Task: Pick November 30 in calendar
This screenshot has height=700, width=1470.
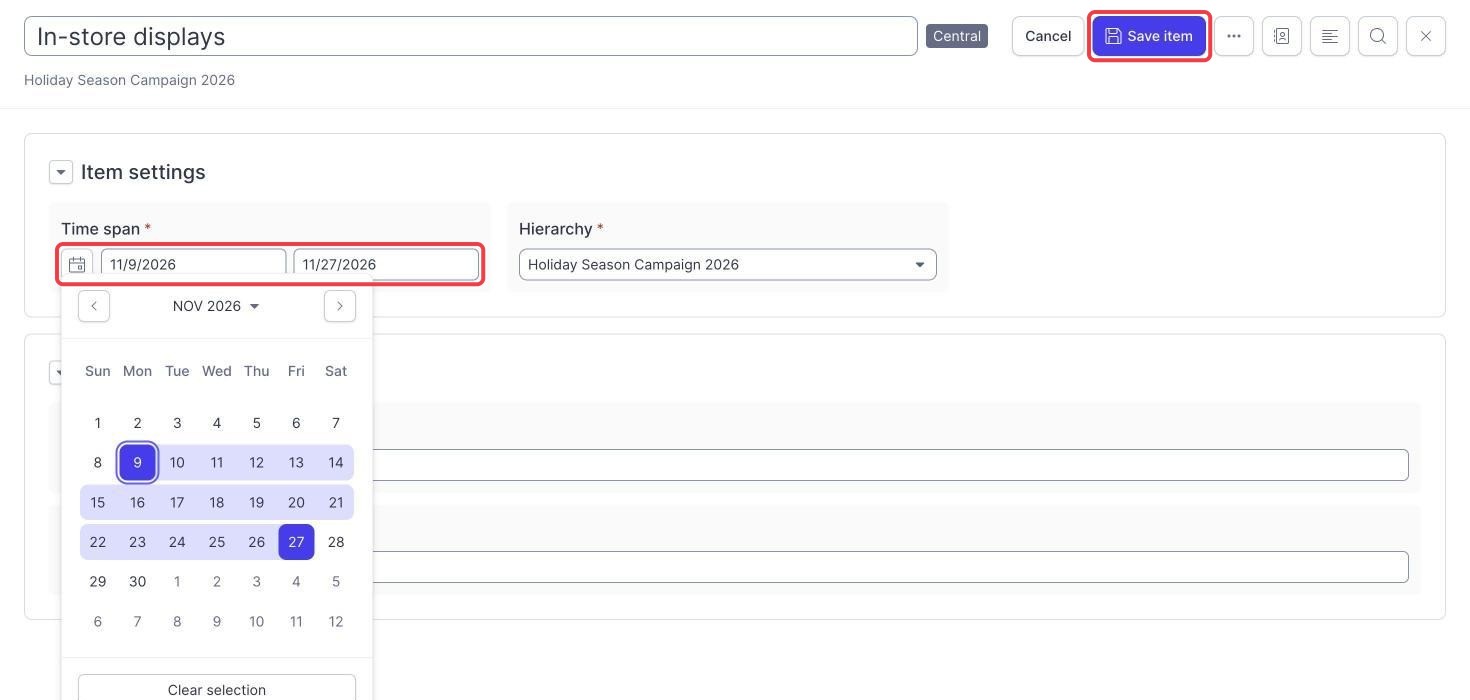Action: pos(137,581)
